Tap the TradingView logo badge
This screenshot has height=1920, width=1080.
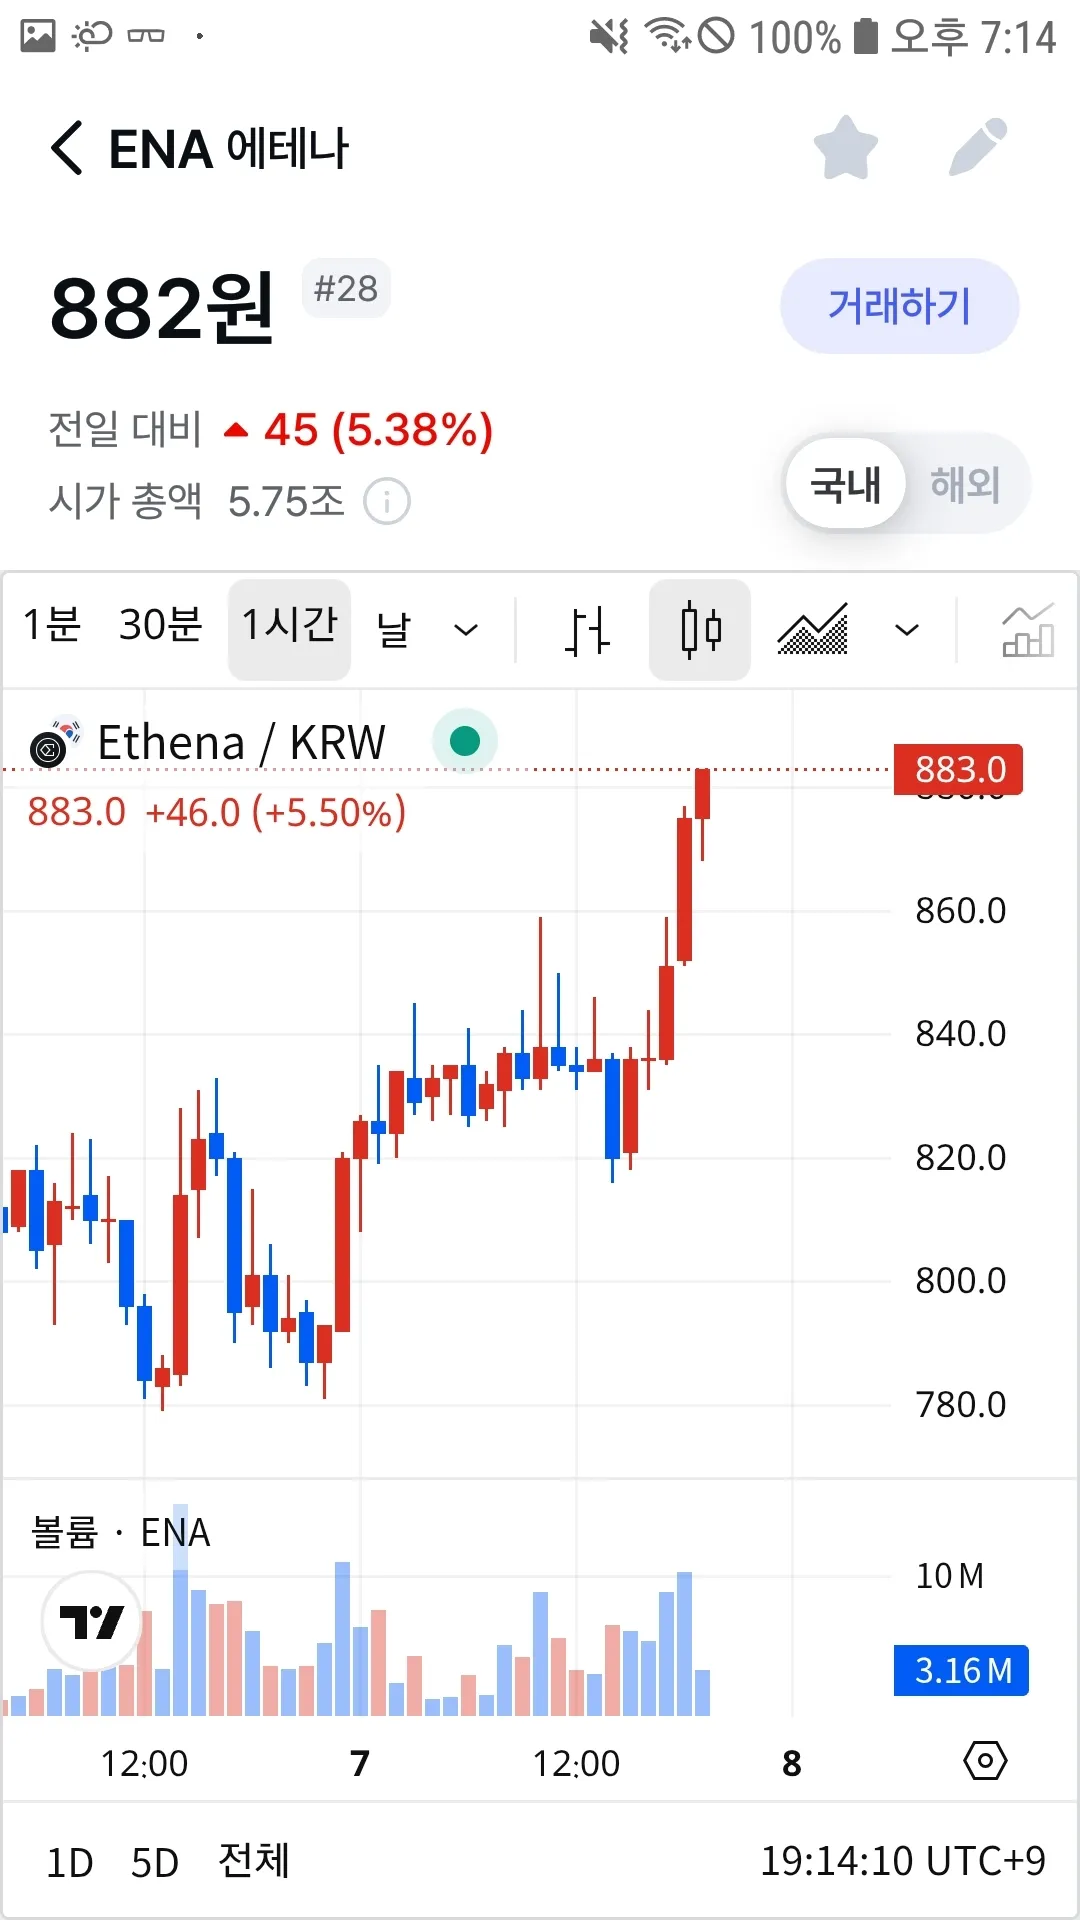[x=92, y=1621]
